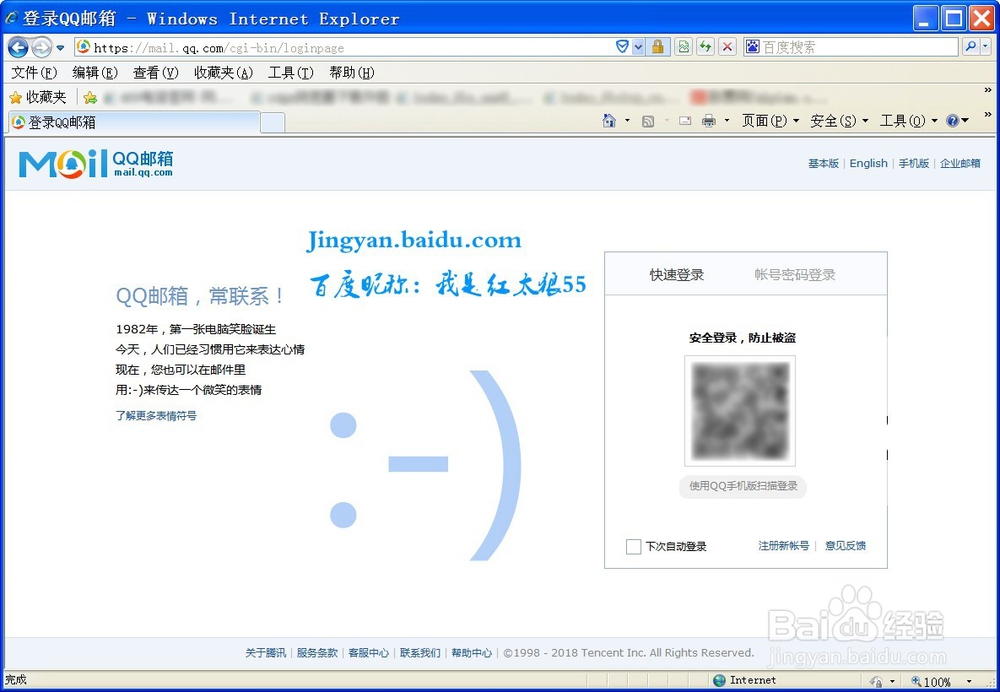
Task: Click the blue shield security icon
Action: 622,47
